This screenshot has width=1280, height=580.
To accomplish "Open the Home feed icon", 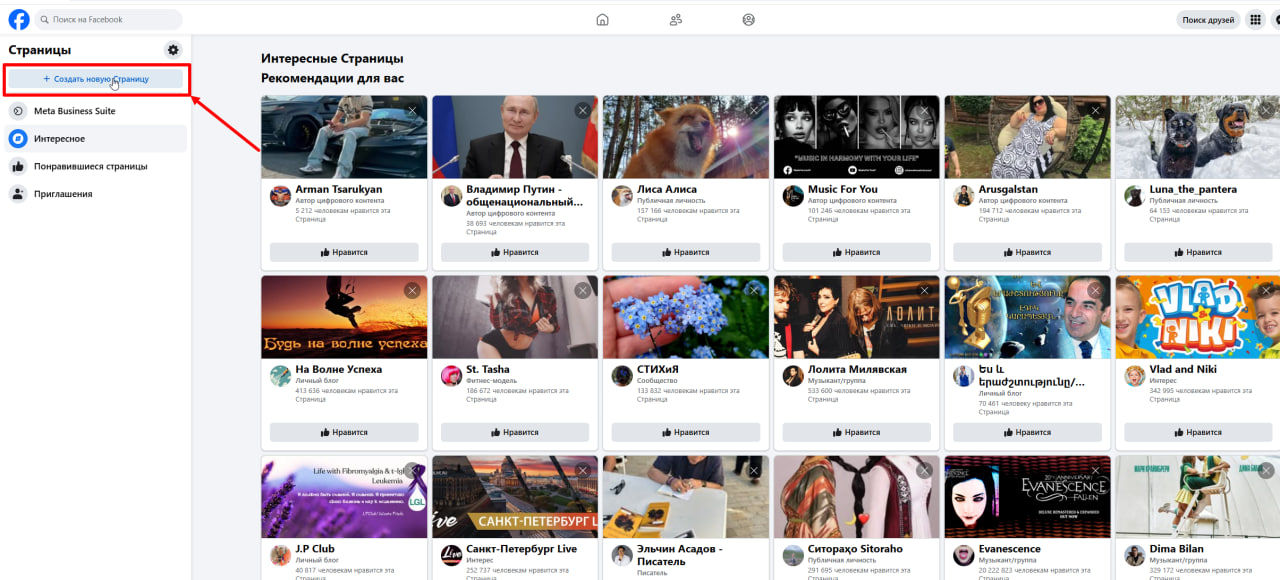I will pyautogui.click(x=602, y=19).
